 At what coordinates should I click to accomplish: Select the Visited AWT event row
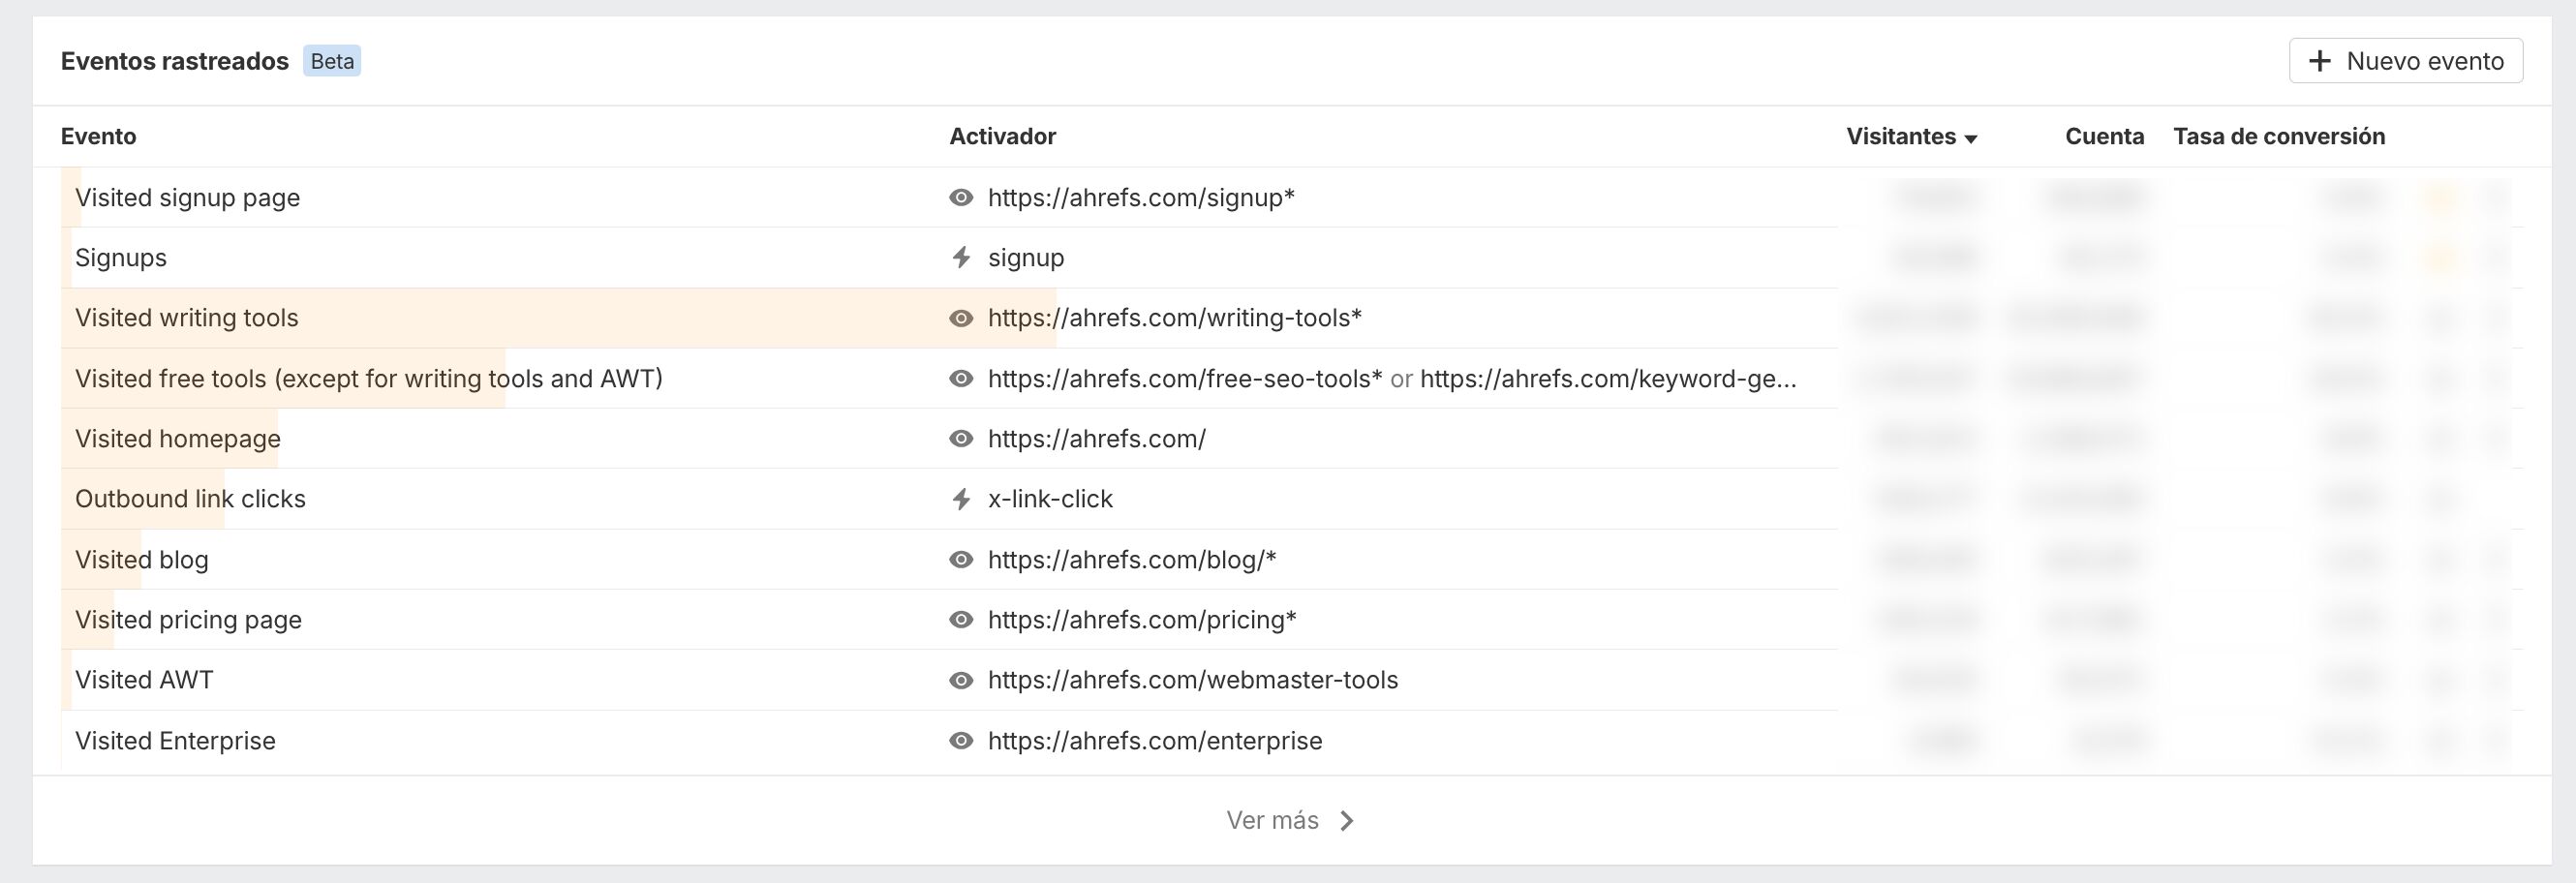[x=144, y=679]
